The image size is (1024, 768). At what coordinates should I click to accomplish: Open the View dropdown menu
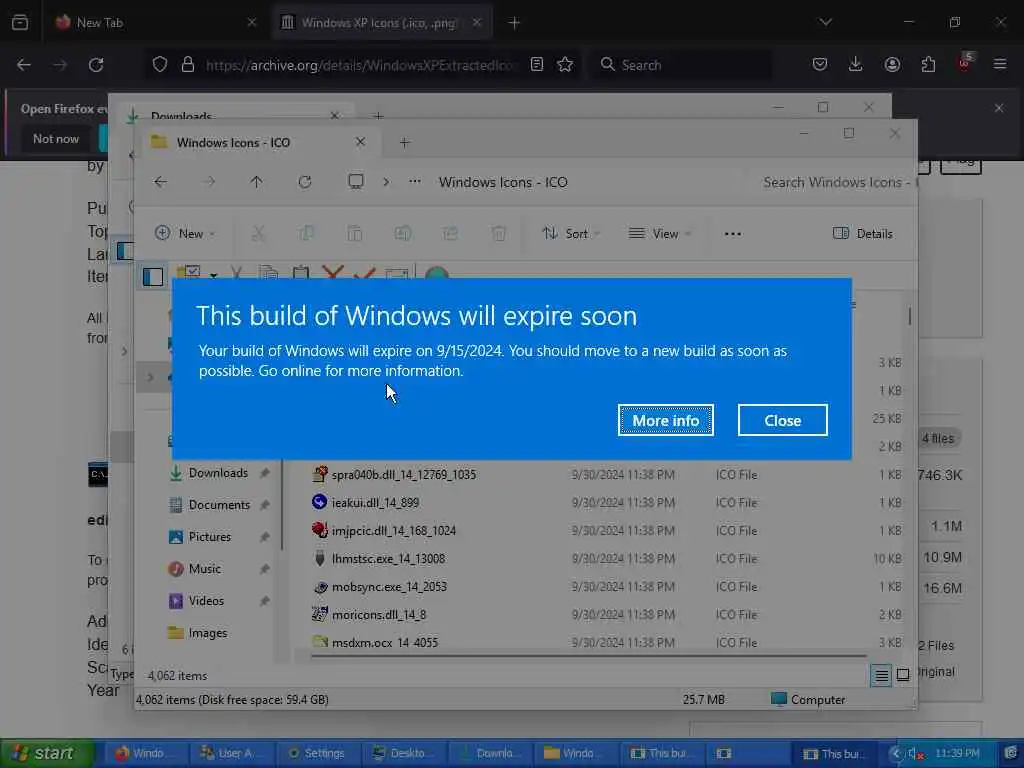[660, 233]
